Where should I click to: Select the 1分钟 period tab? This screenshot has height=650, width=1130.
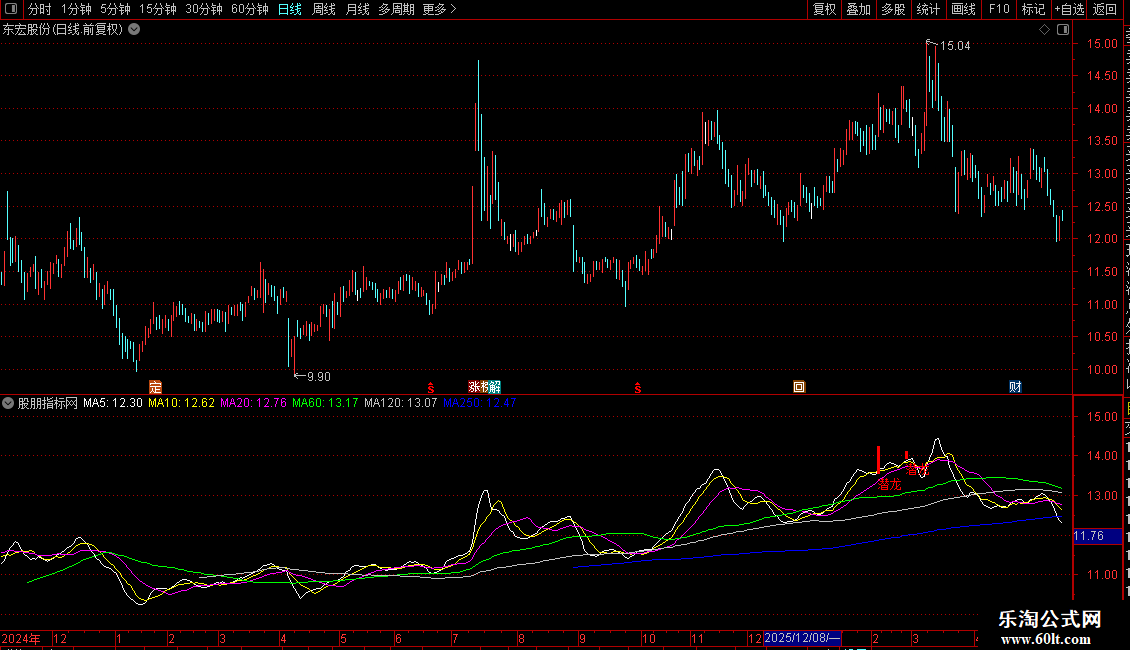[76, 9]
